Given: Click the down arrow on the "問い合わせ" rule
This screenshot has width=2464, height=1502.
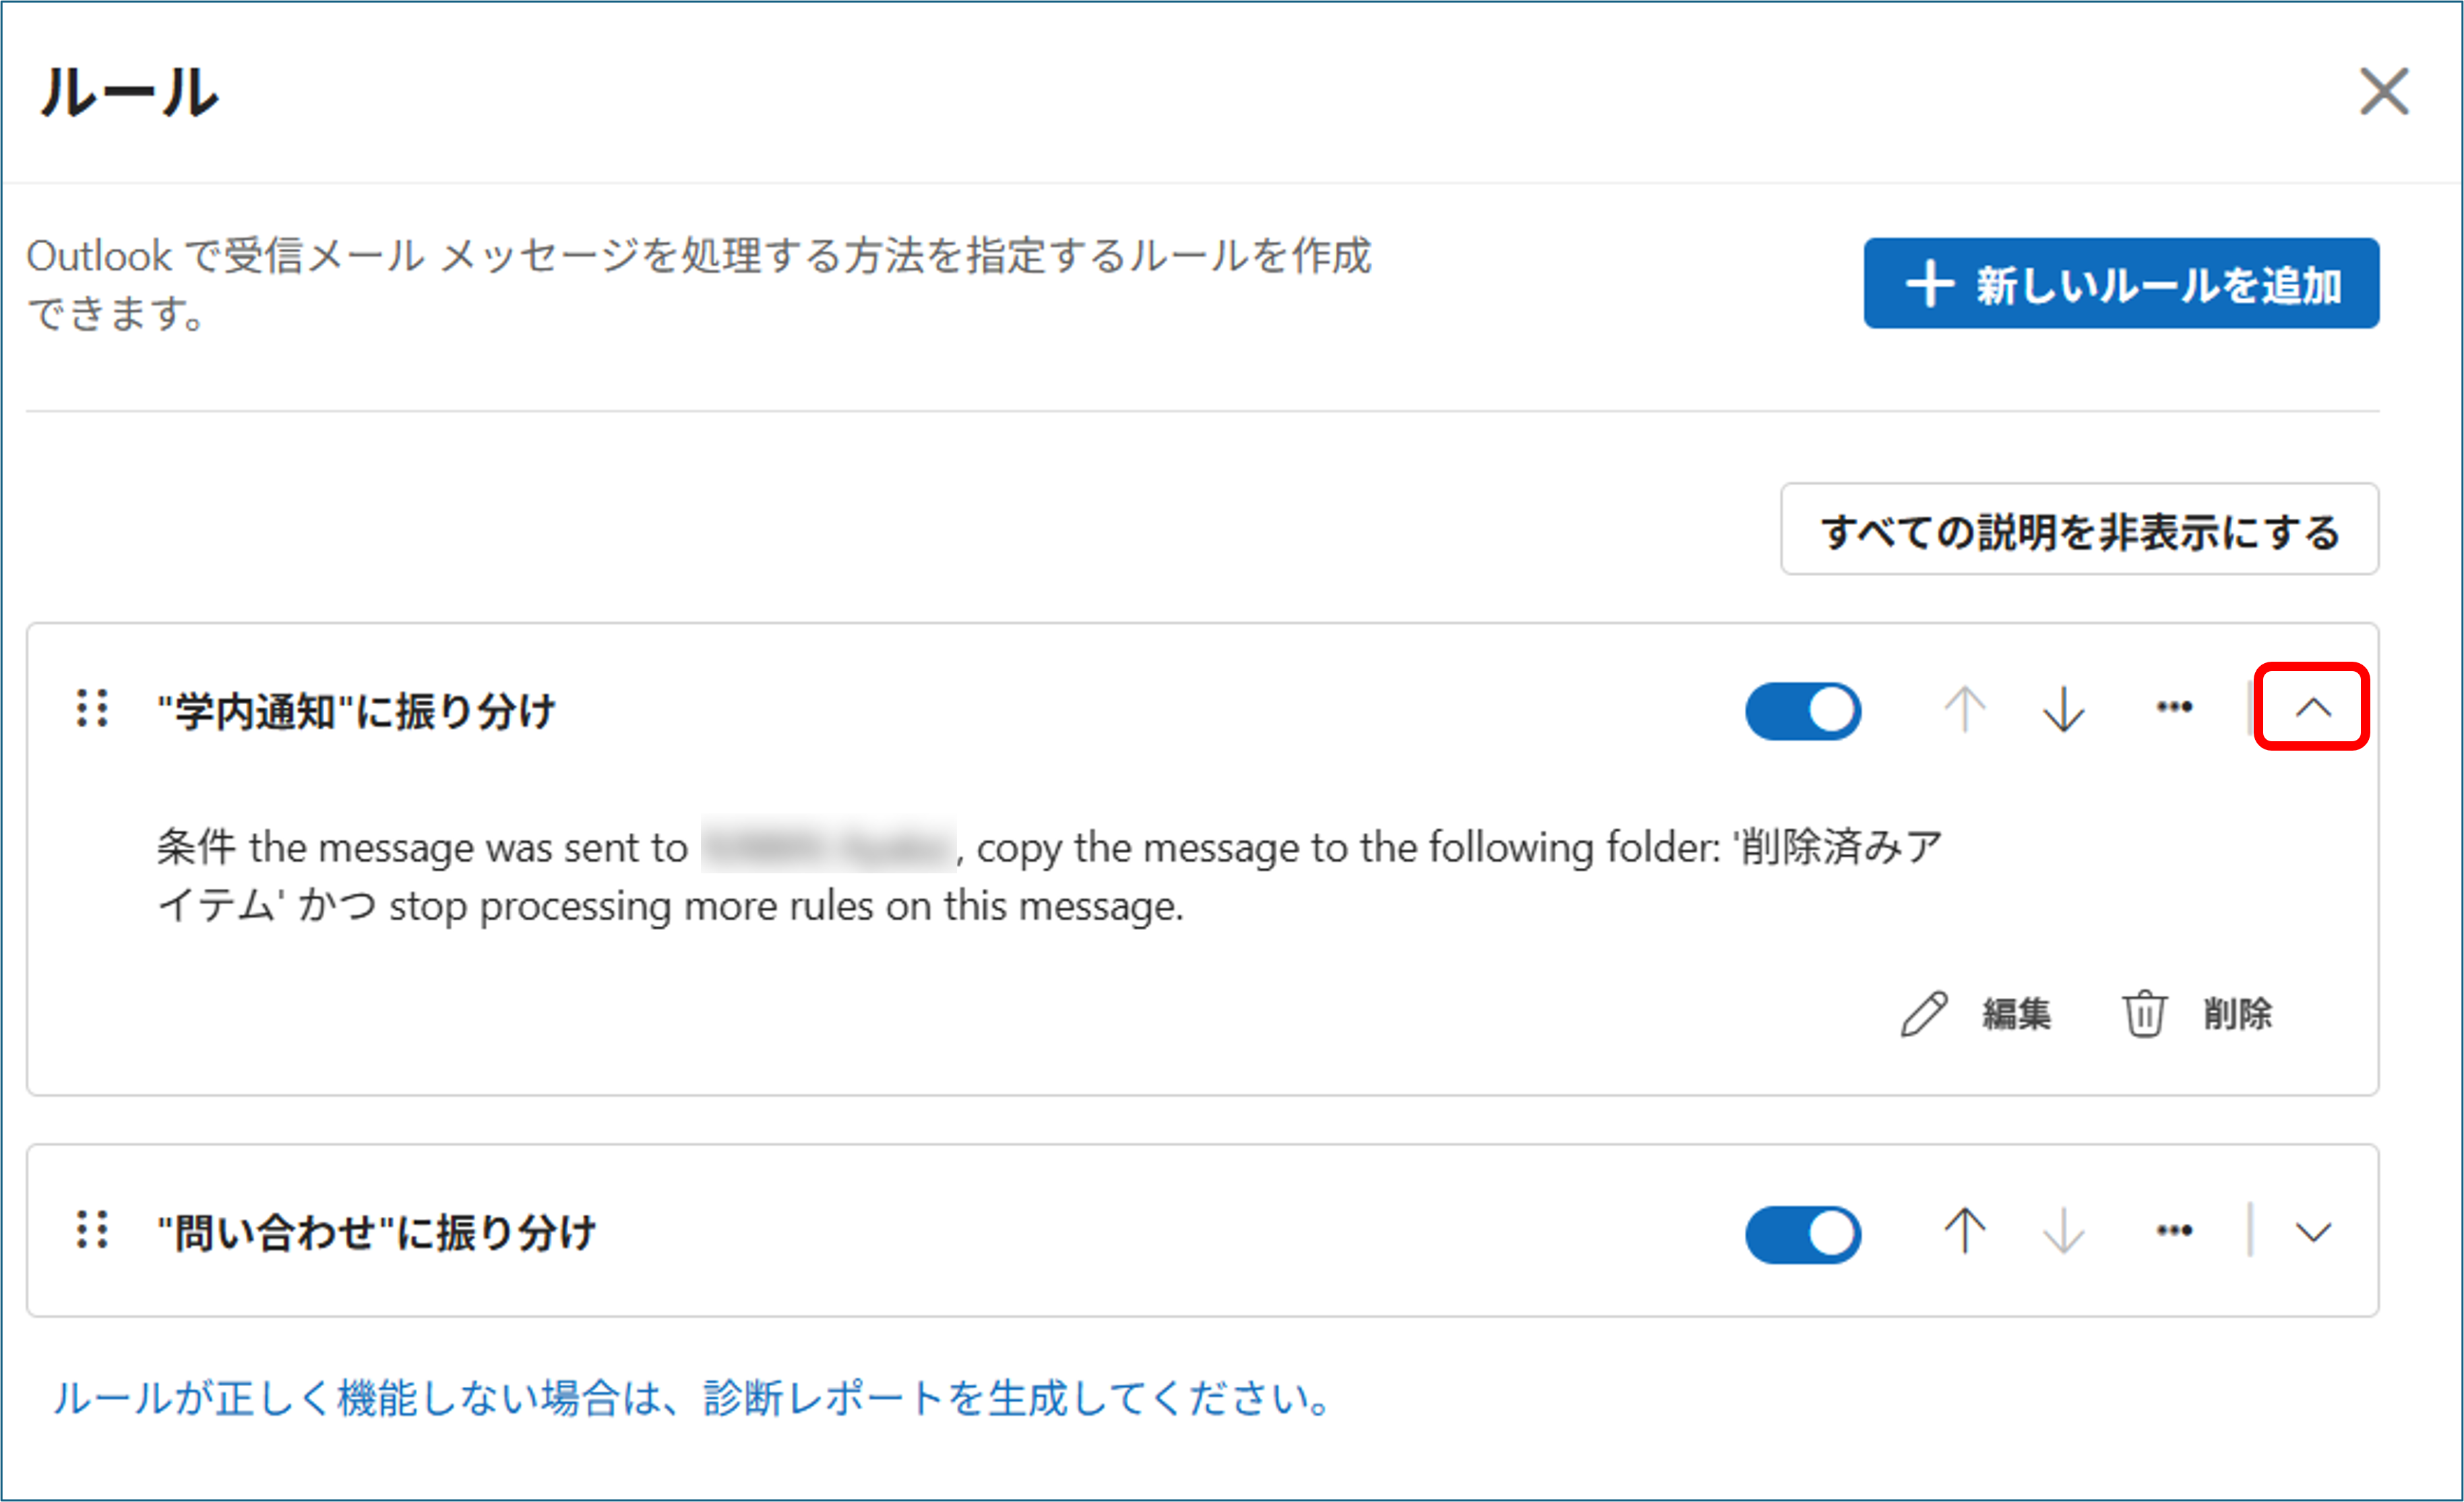Looking at the screenshot, I should [x=2063, y=1231].
